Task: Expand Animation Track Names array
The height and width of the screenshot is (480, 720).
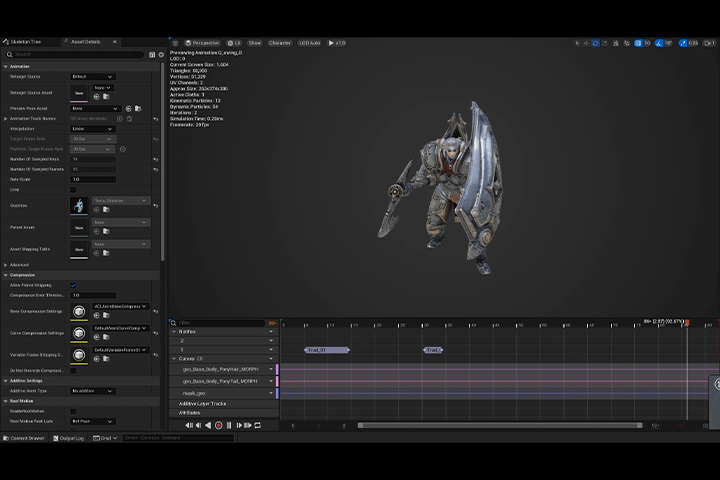Action: 6,119
